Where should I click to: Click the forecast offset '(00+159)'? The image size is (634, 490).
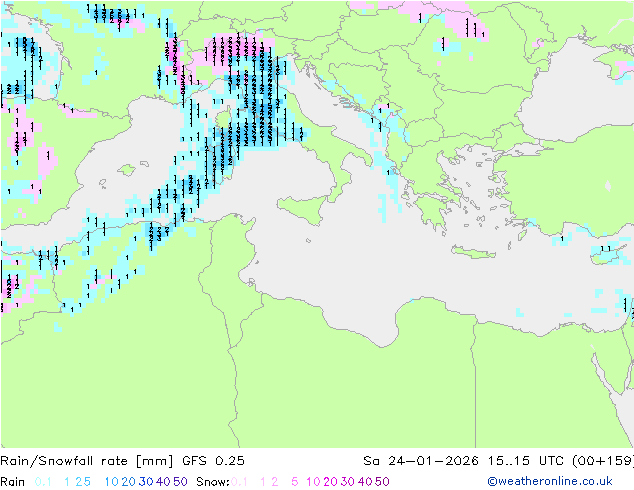[603, 461]
